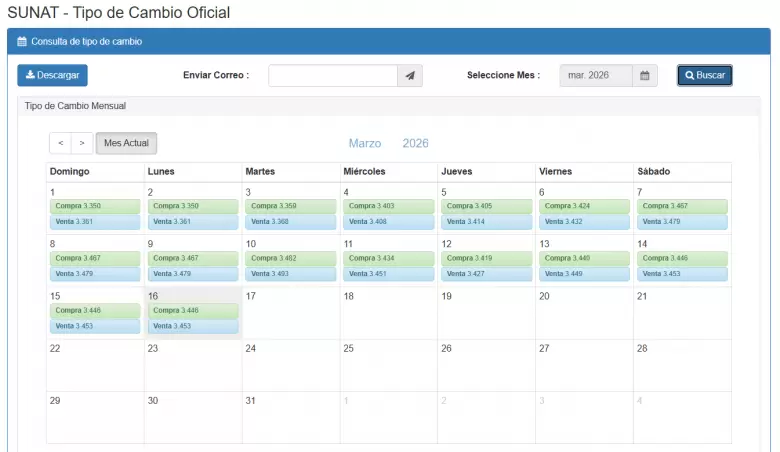Click Venta 3.432 on Friday March 6
Viewport: 780px width, 452px height.
point(584,222)
